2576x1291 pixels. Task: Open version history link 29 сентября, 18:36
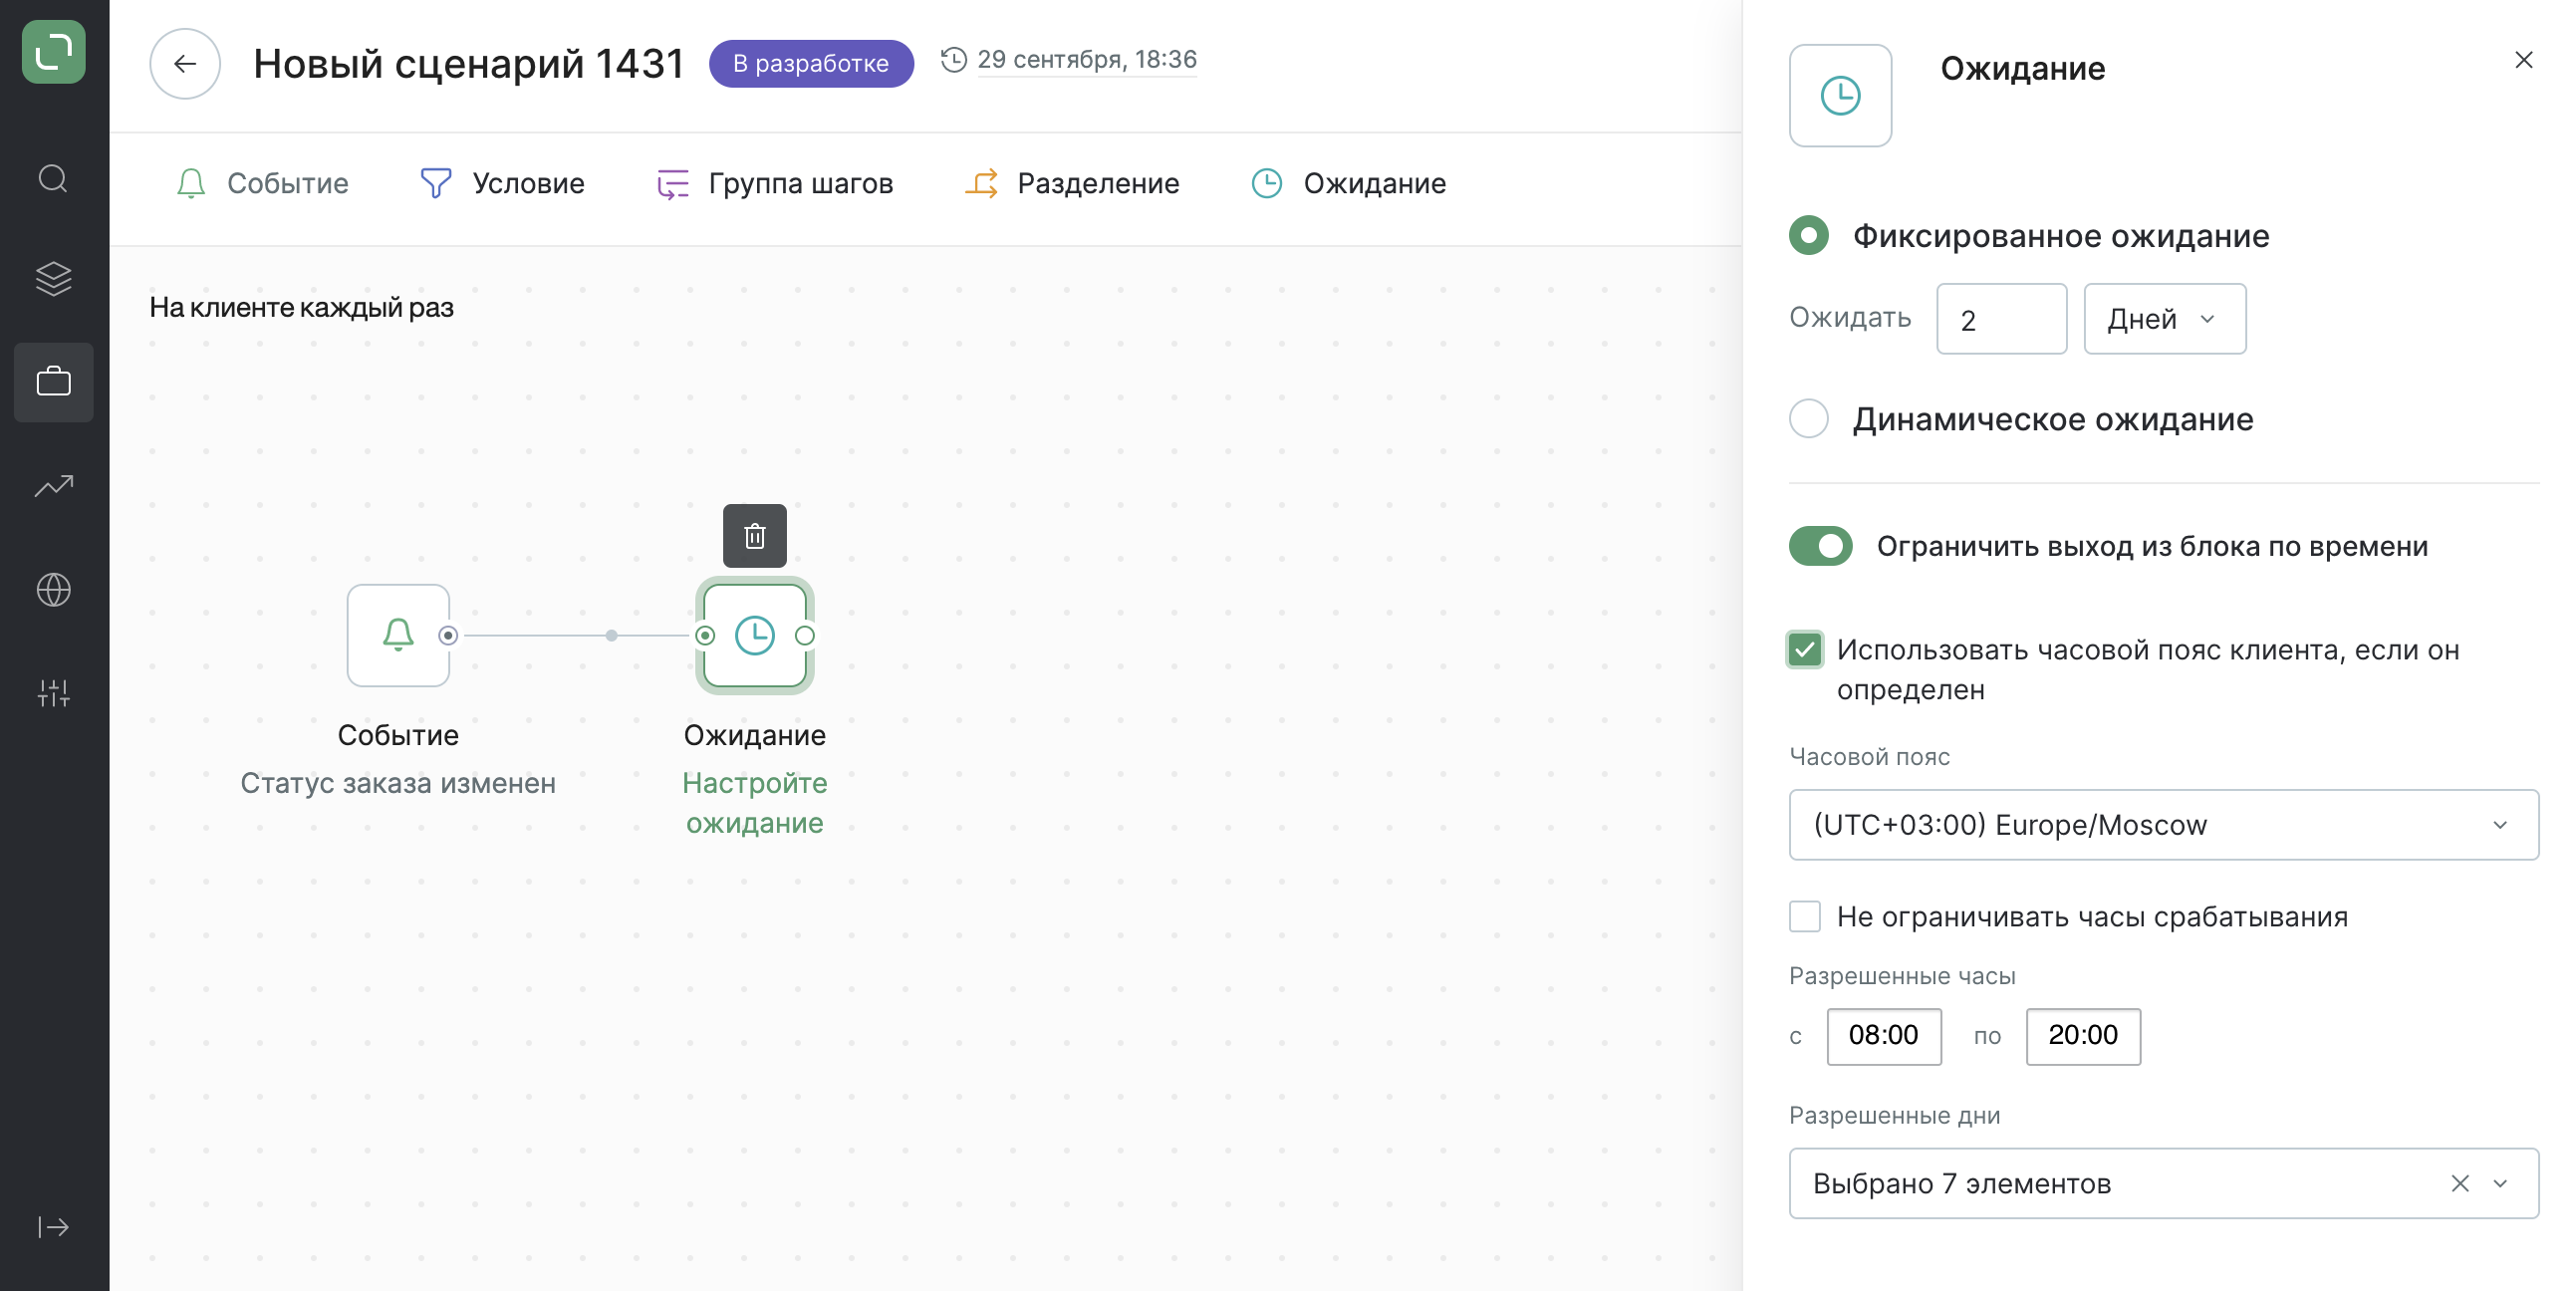[1087, 60]
